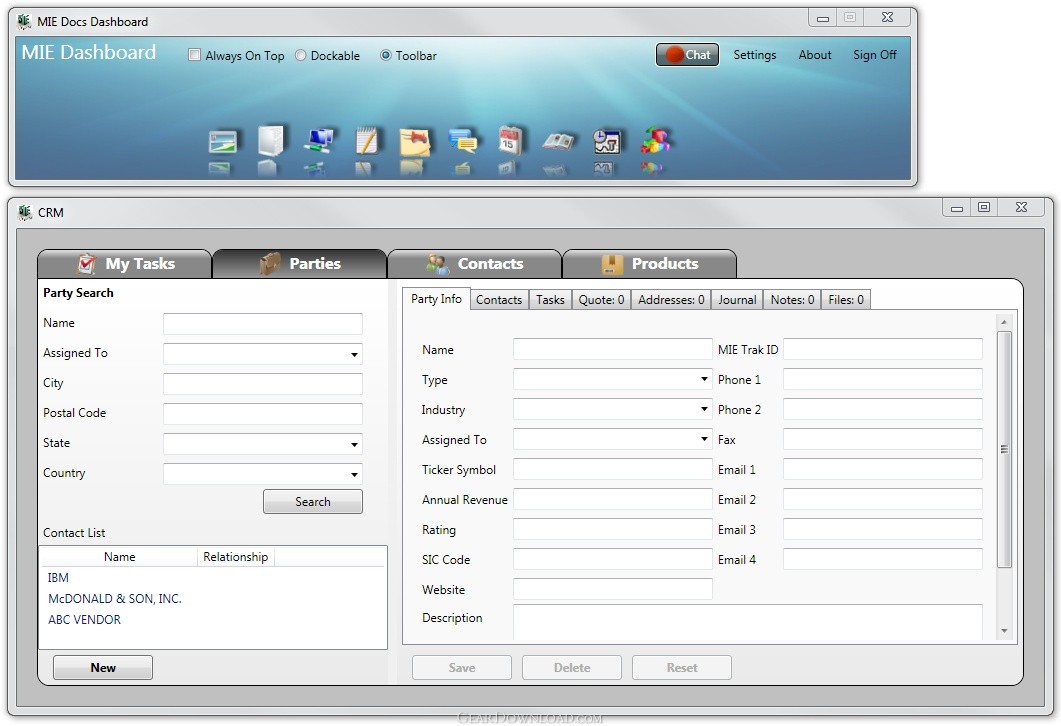The height and width of the screenshot is (726, 1061).
Task: Open the picture viewer icon in dashboard toolbar
Action: tap(223, 141)
